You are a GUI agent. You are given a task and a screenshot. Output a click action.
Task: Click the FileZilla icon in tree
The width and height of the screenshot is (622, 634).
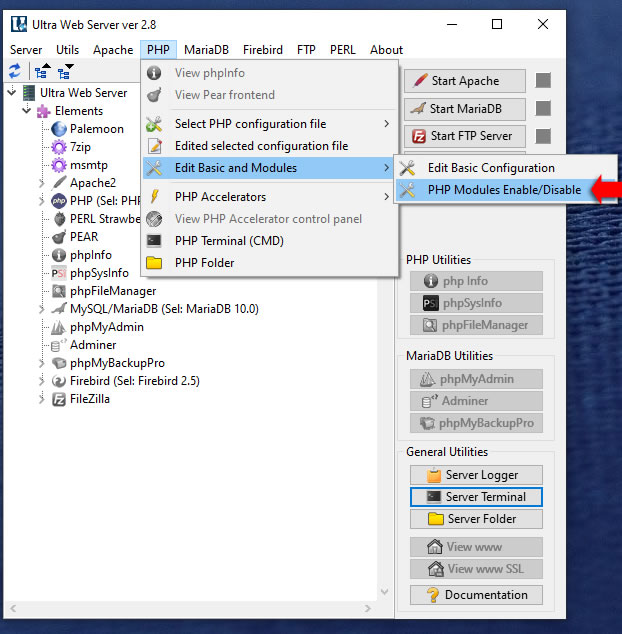(59, 399)
